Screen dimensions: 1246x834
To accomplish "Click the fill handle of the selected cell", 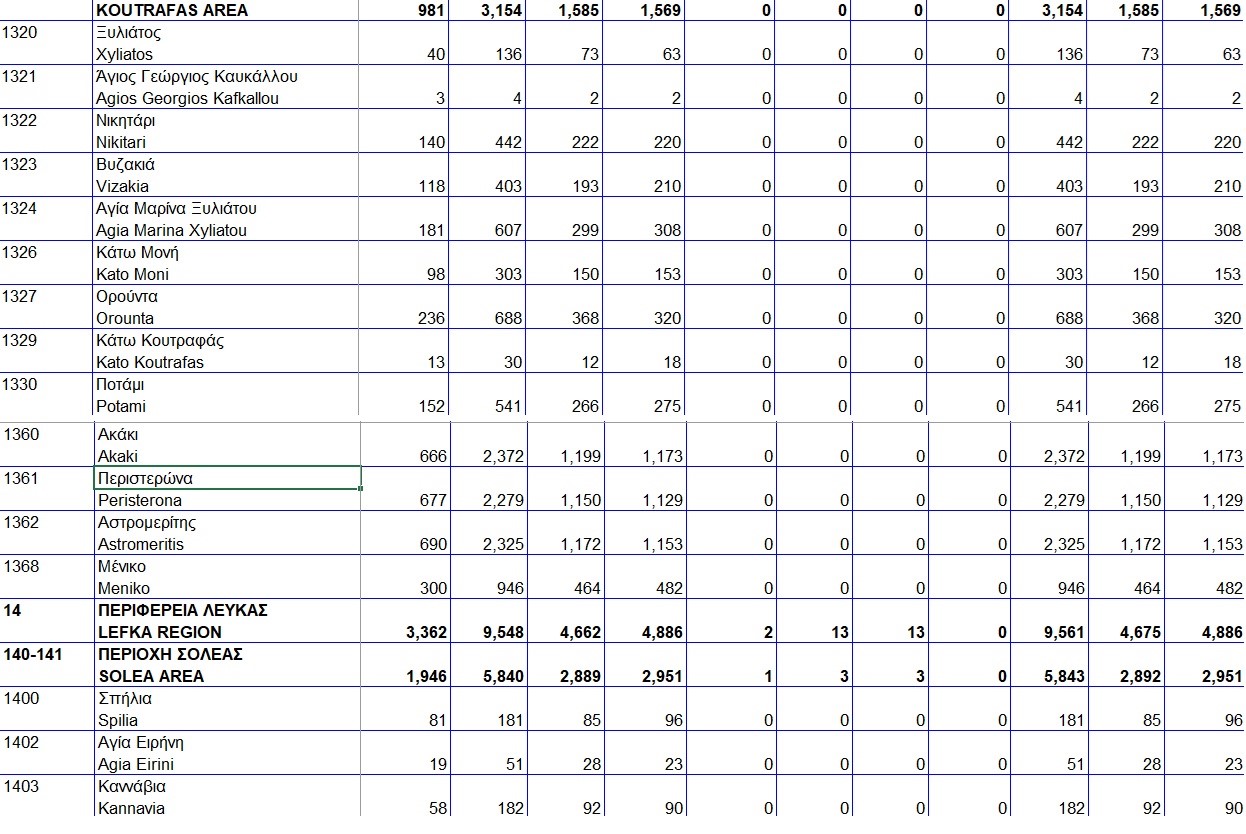I will (x=360, y=489).
